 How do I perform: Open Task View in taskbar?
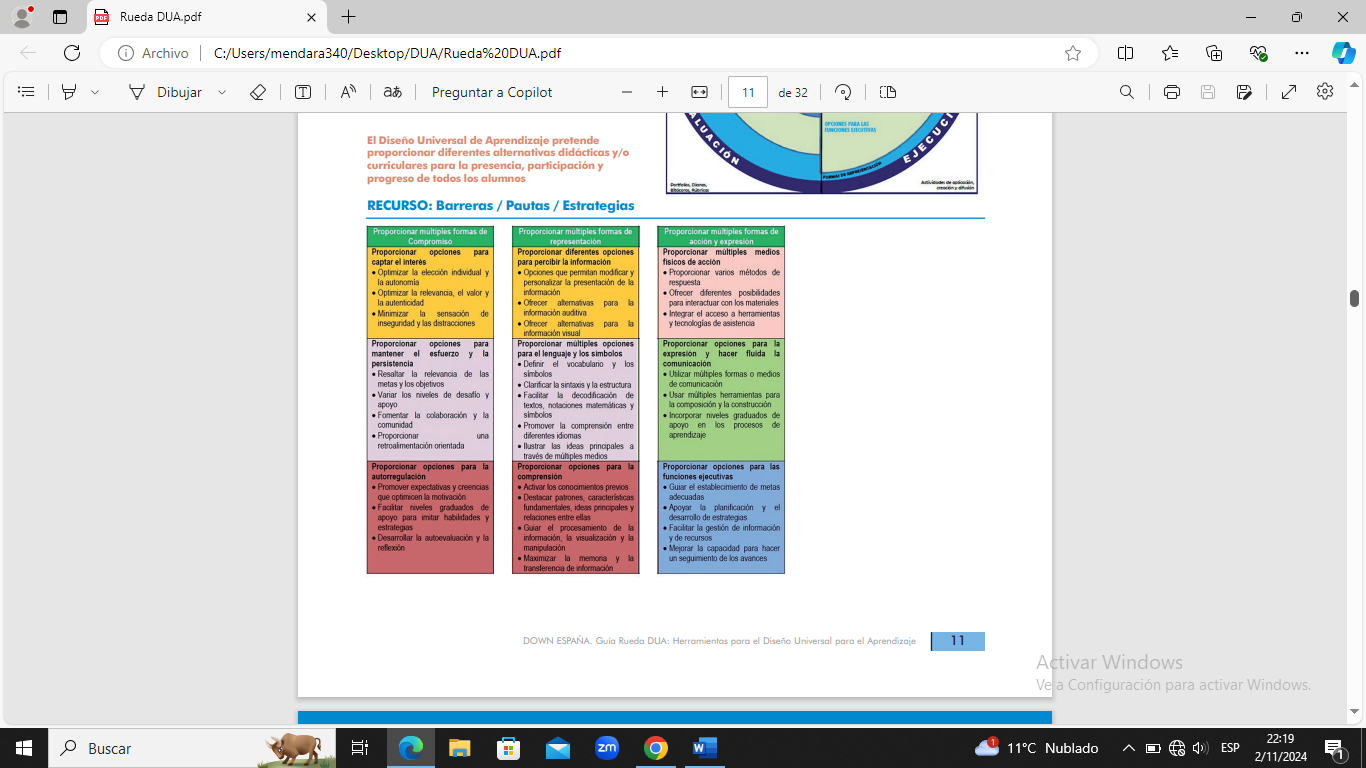point(360,748)
